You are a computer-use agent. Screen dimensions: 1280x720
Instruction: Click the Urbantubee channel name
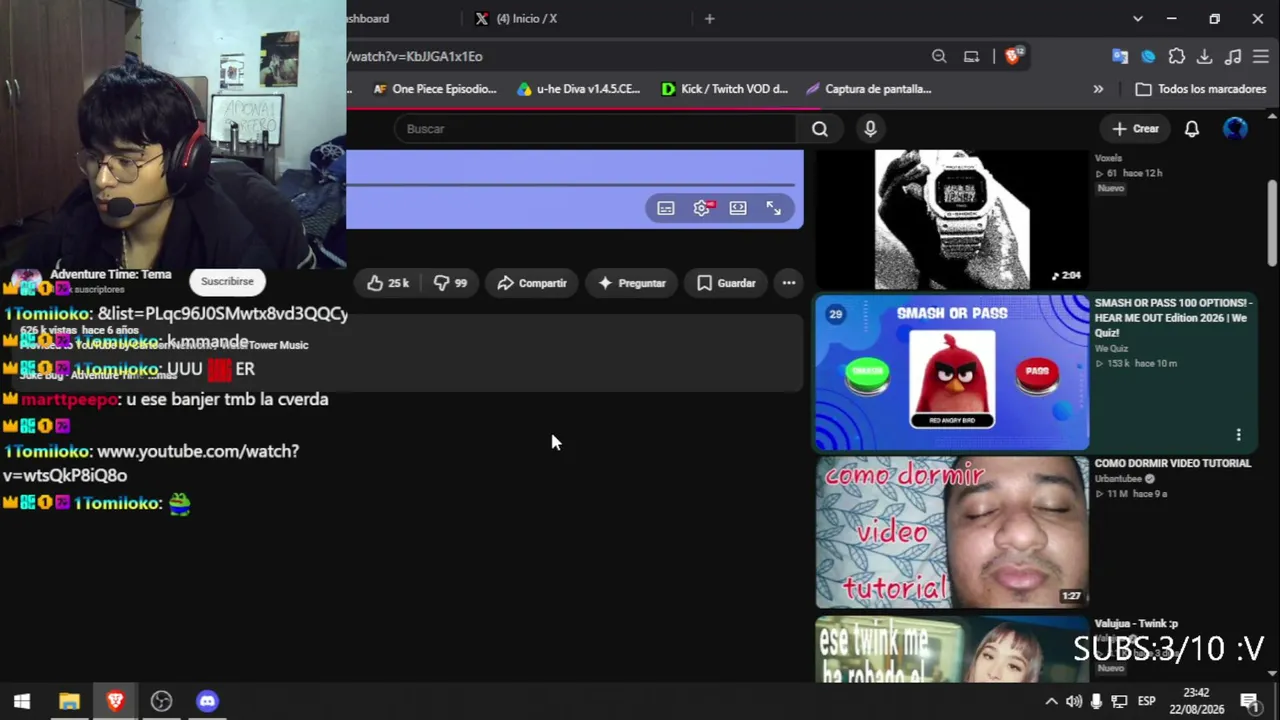pyautogui.click(x=1118, y=479)
